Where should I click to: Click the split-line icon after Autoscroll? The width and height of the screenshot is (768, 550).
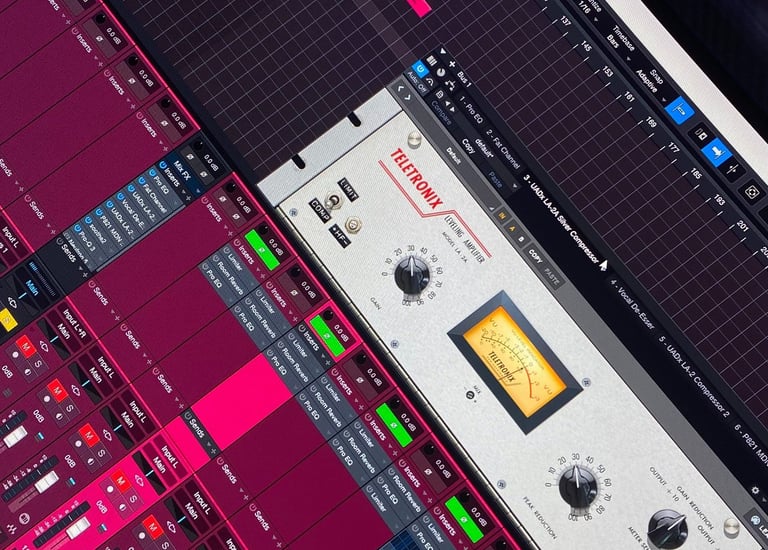point(733,169)
